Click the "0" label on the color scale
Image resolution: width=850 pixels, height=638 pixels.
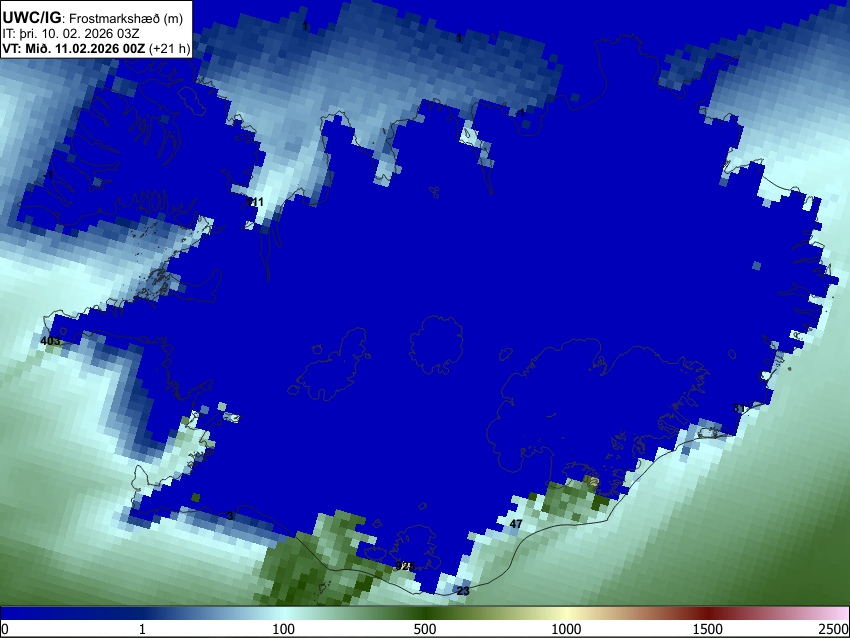5,629
